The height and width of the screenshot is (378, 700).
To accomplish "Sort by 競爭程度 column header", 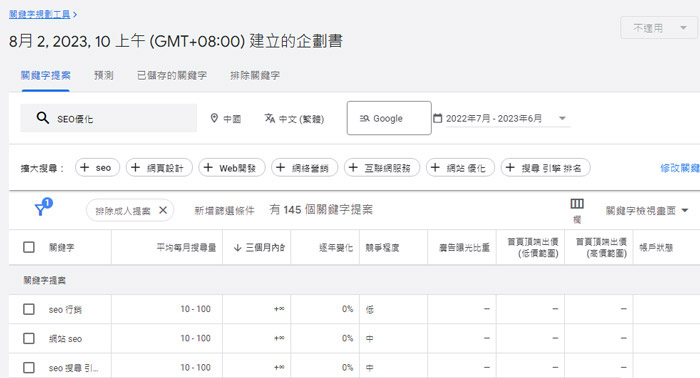I will pyautogui.click(x=382, y=247).
